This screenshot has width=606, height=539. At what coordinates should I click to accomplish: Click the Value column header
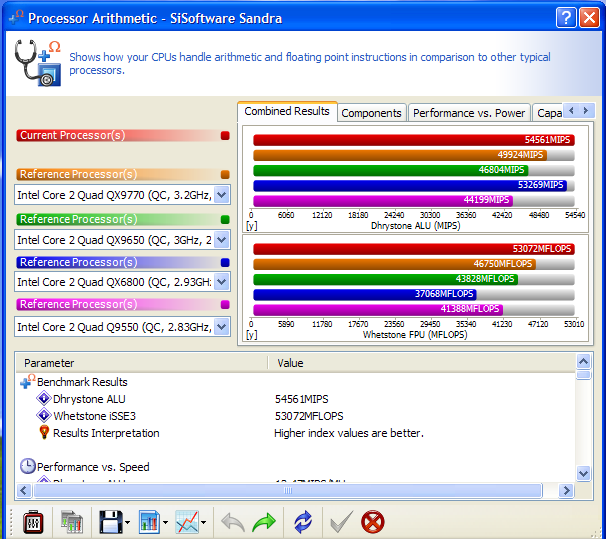tap(421, 363)
